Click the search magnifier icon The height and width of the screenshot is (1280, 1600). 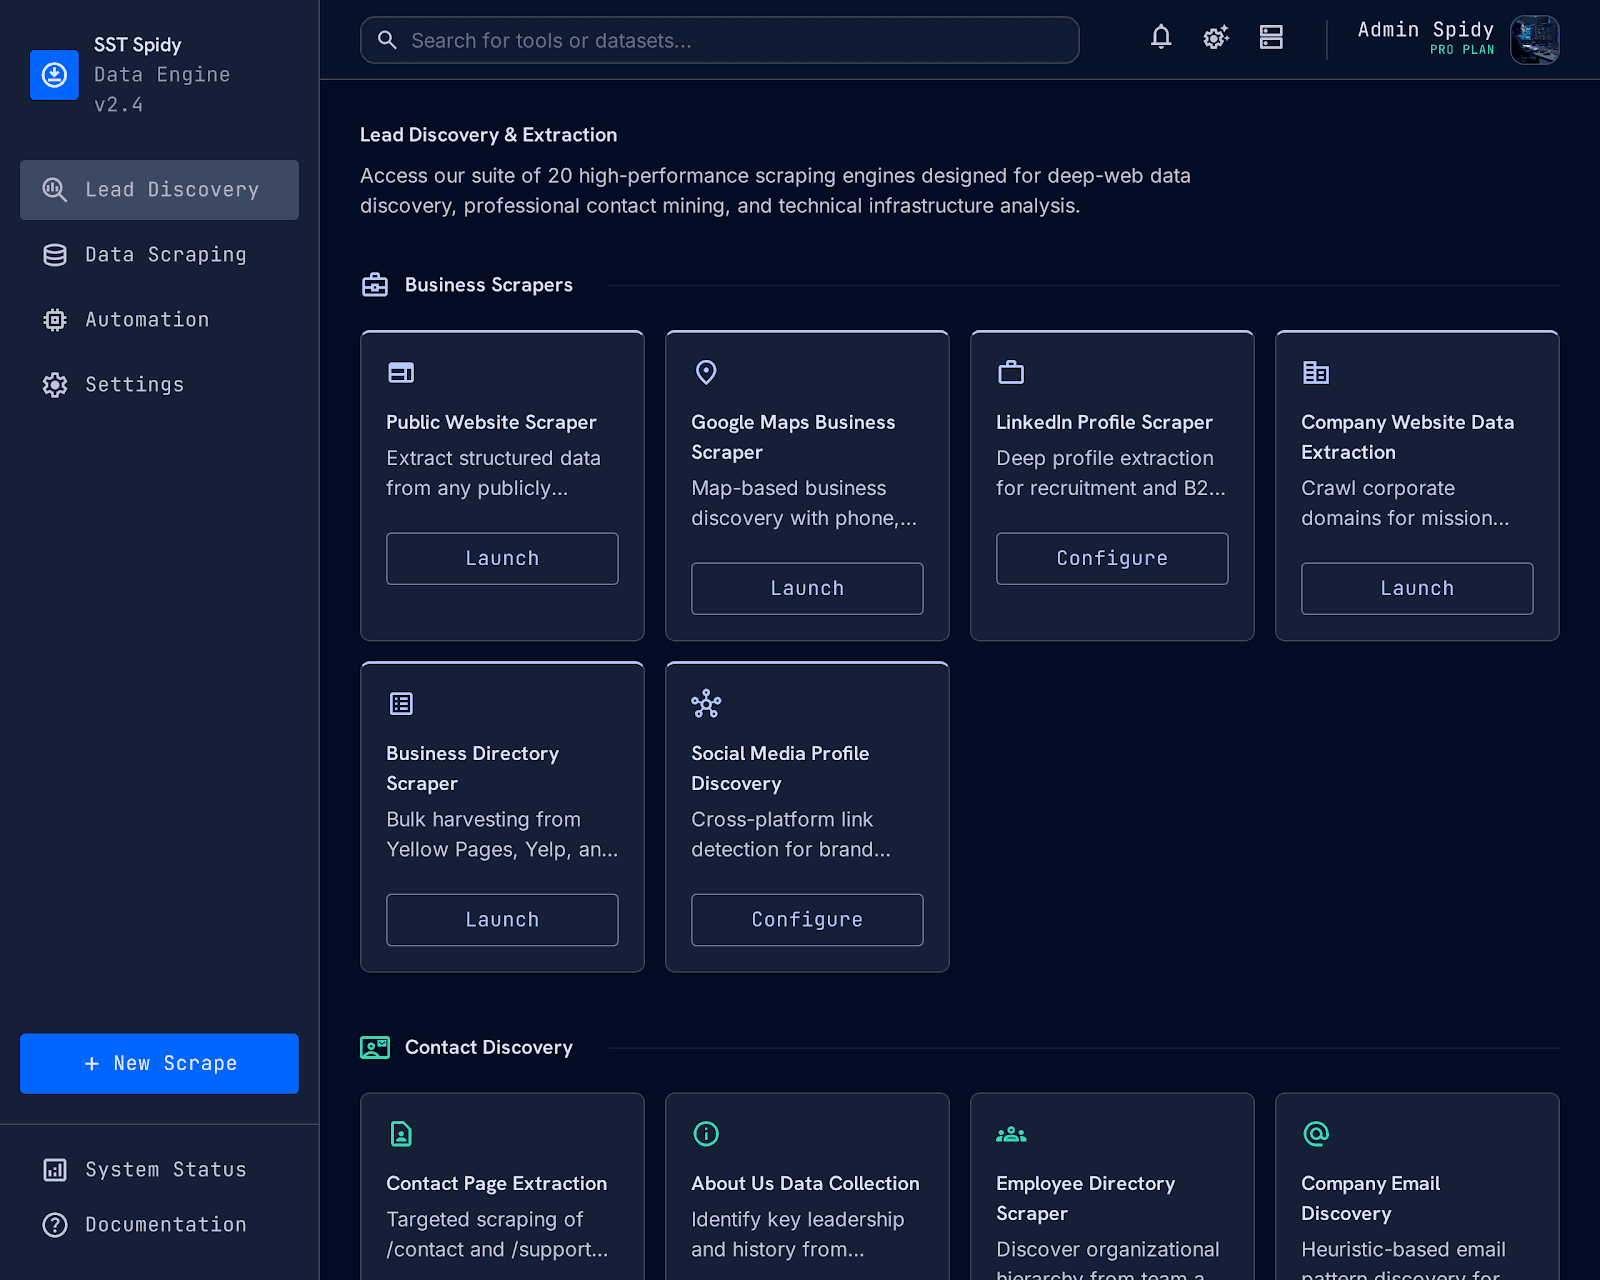[x=387, y=40]
